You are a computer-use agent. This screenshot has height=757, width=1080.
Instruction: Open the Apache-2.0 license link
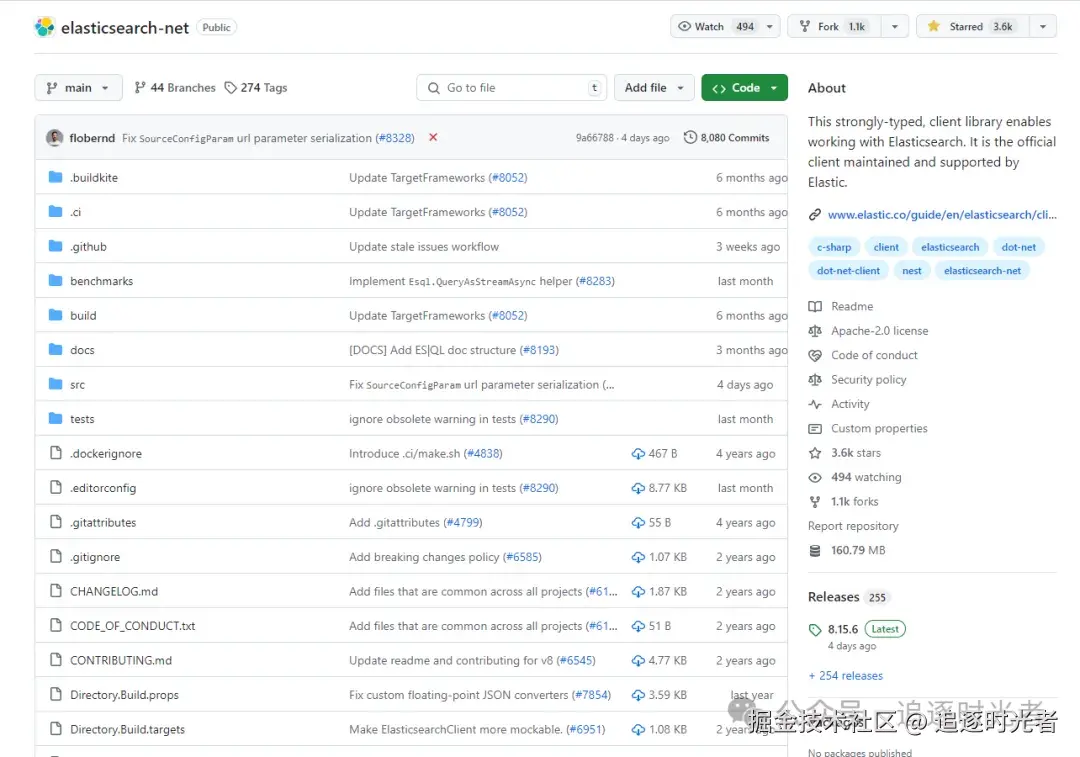point(880,331)
